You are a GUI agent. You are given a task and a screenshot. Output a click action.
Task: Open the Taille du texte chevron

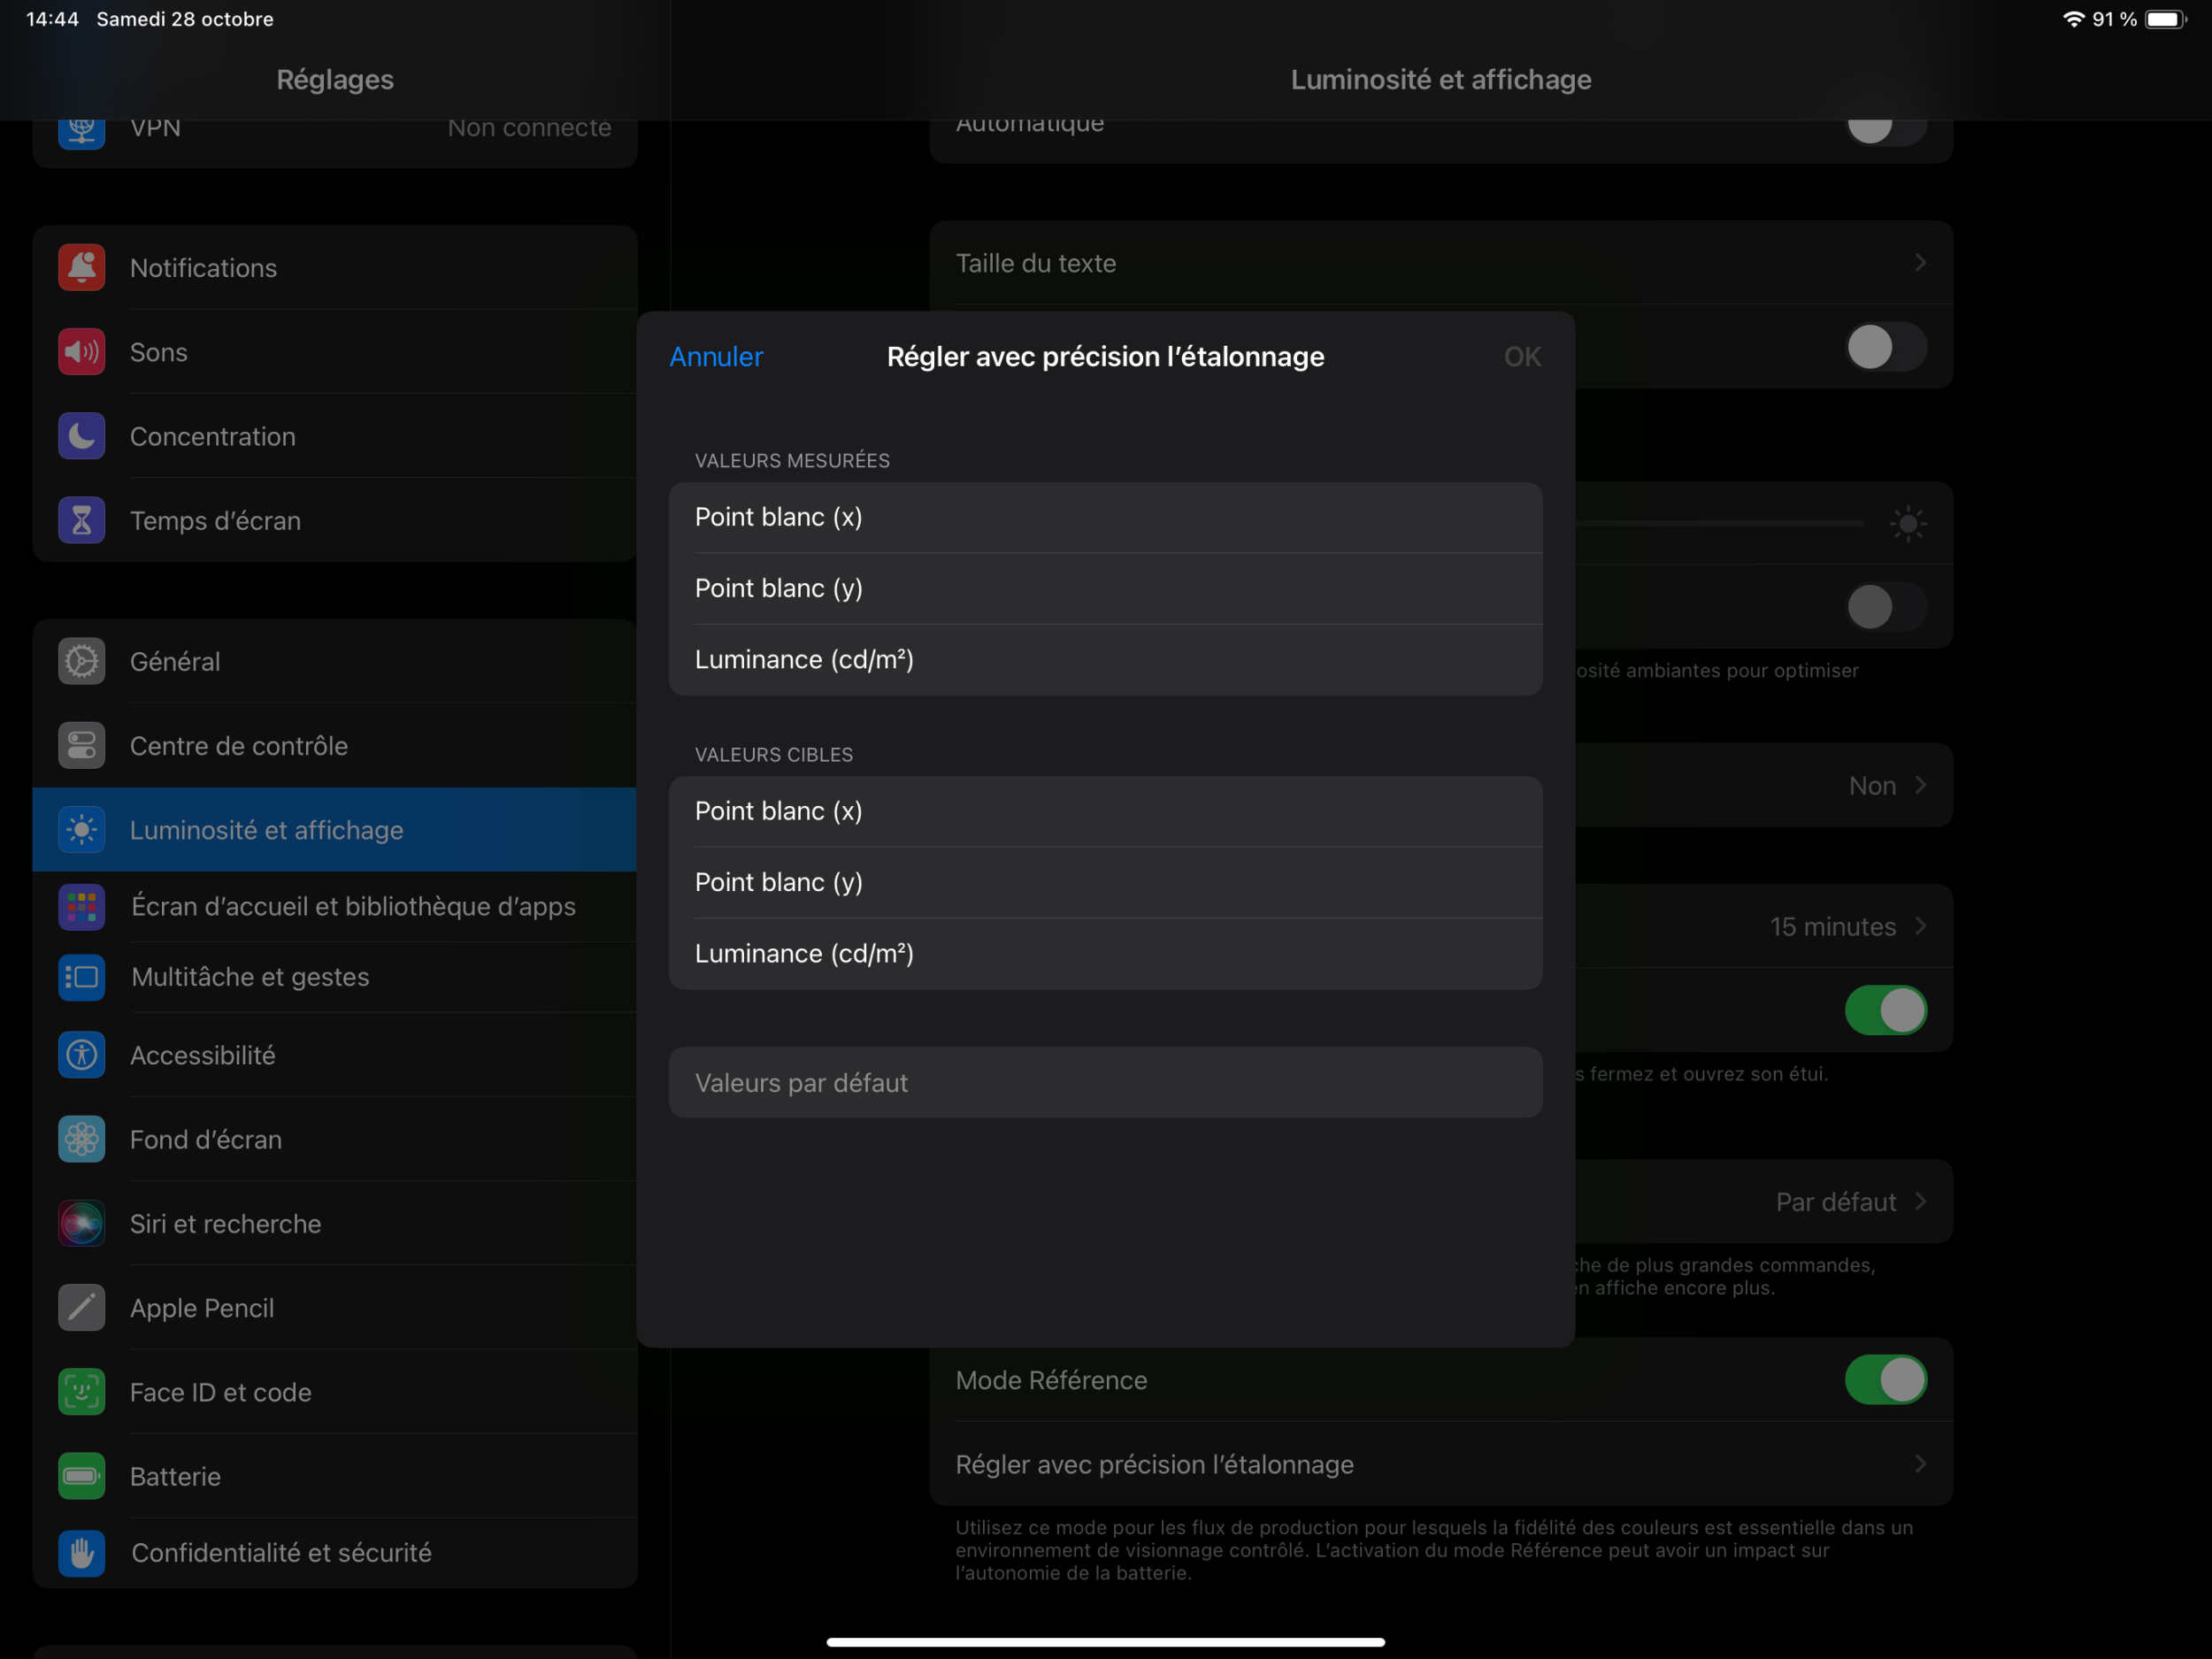[x=1919, y=263]
